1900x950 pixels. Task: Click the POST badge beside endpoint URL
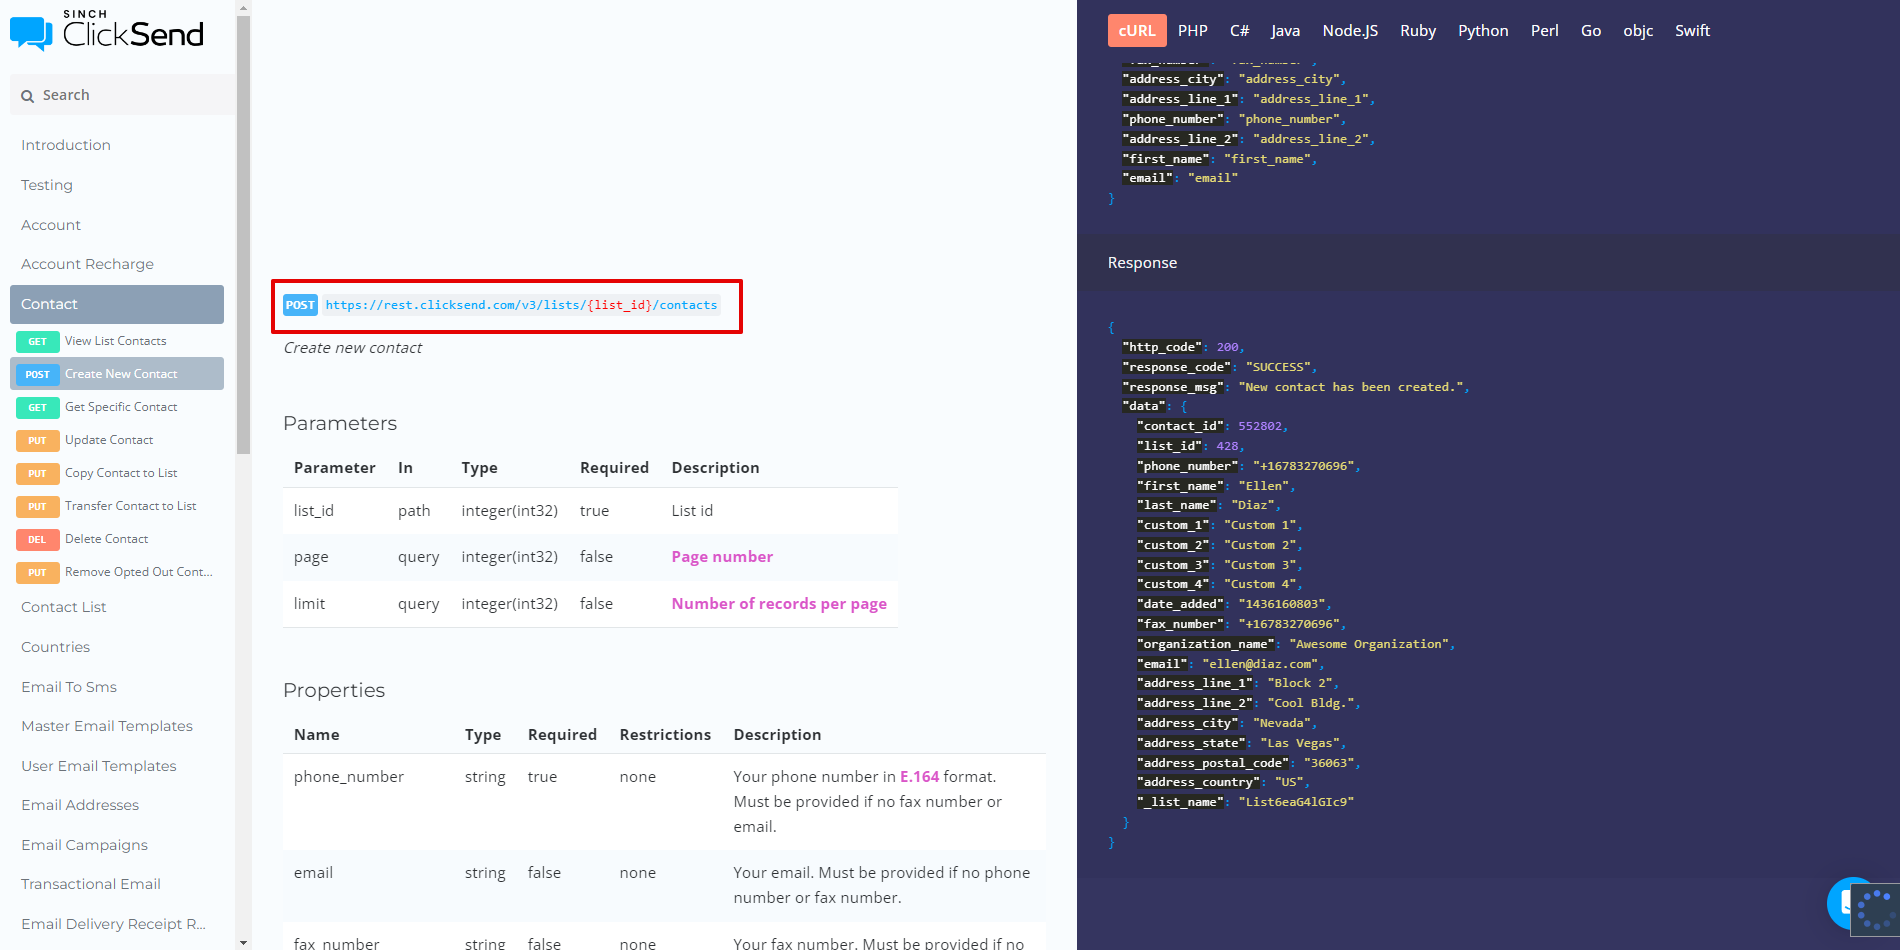click(x=300, y=305)
